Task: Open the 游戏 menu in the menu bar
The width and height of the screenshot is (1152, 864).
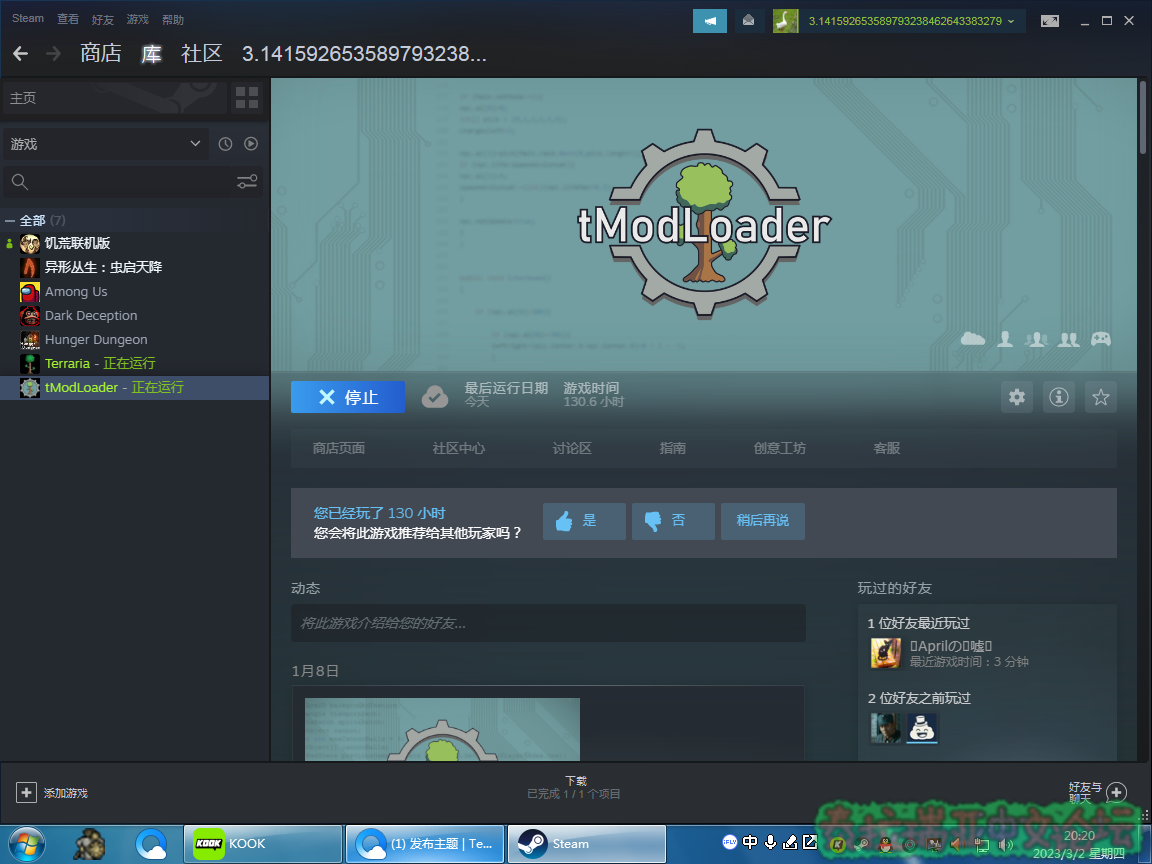Action: tap(137, 19)
